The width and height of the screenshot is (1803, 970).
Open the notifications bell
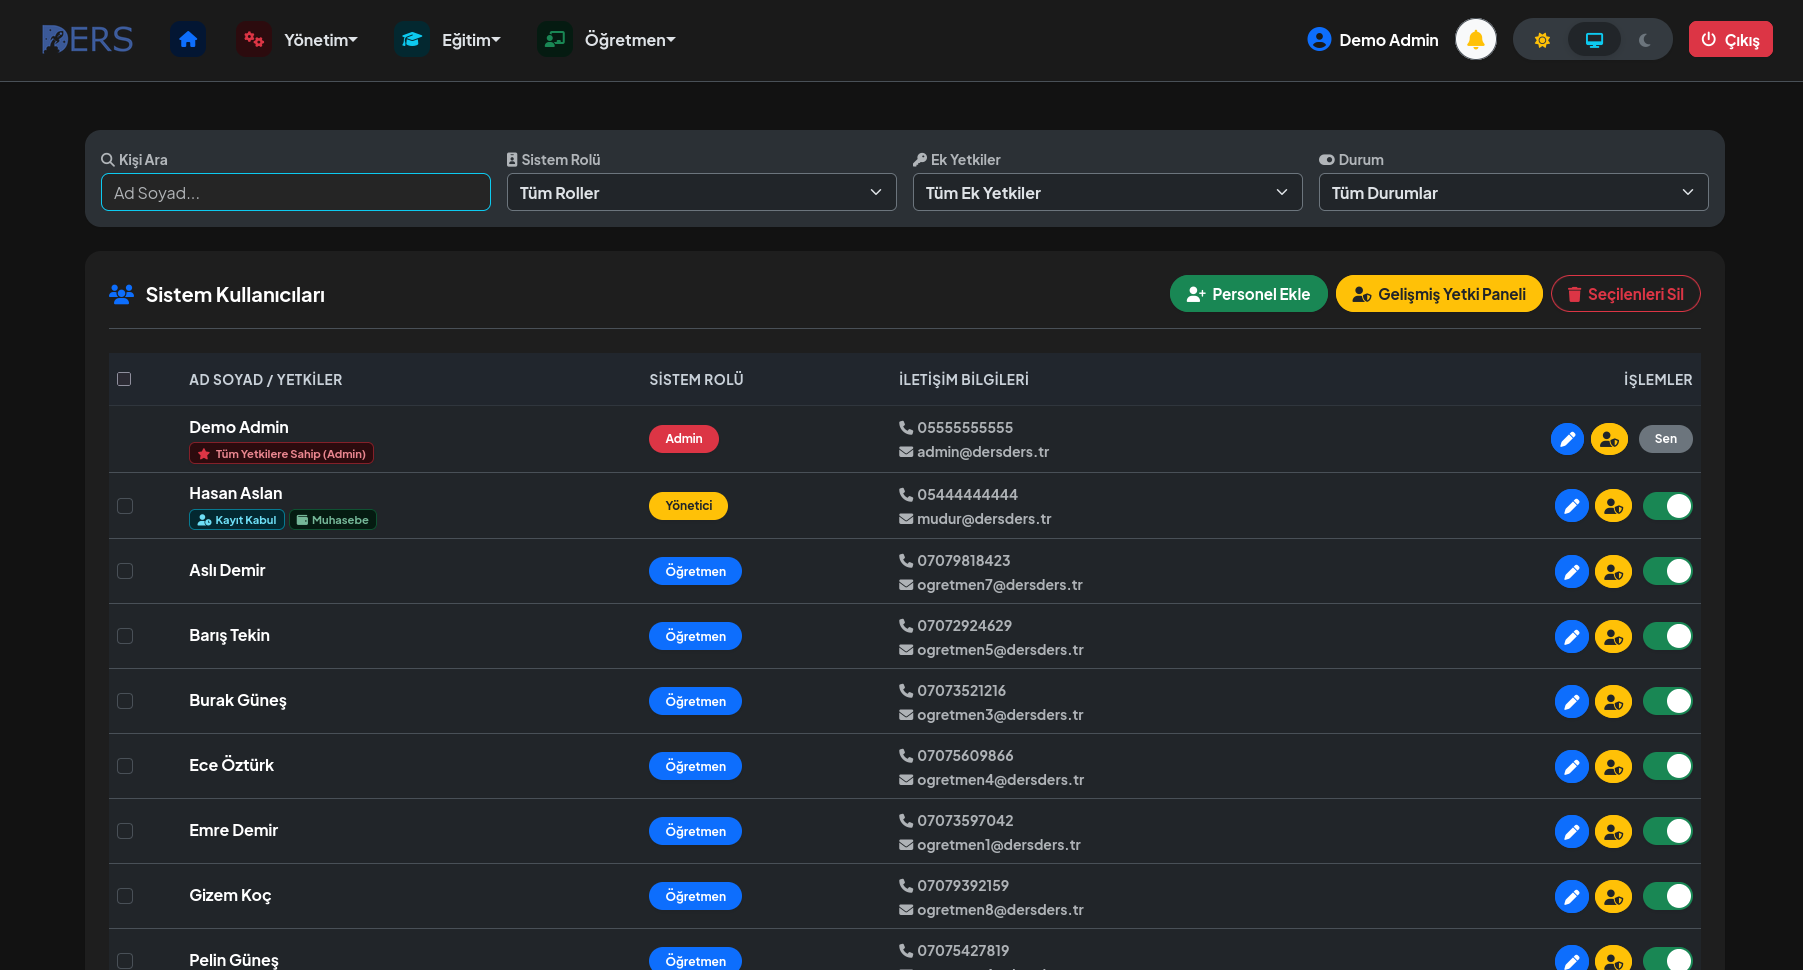click(x=1476, y=40)
